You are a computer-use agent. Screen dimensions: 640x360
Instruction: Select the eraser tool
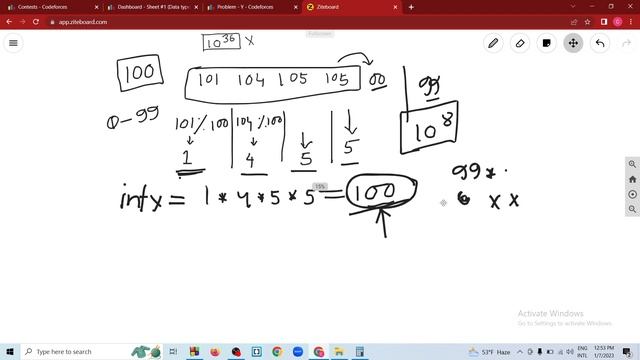(520, 43)
